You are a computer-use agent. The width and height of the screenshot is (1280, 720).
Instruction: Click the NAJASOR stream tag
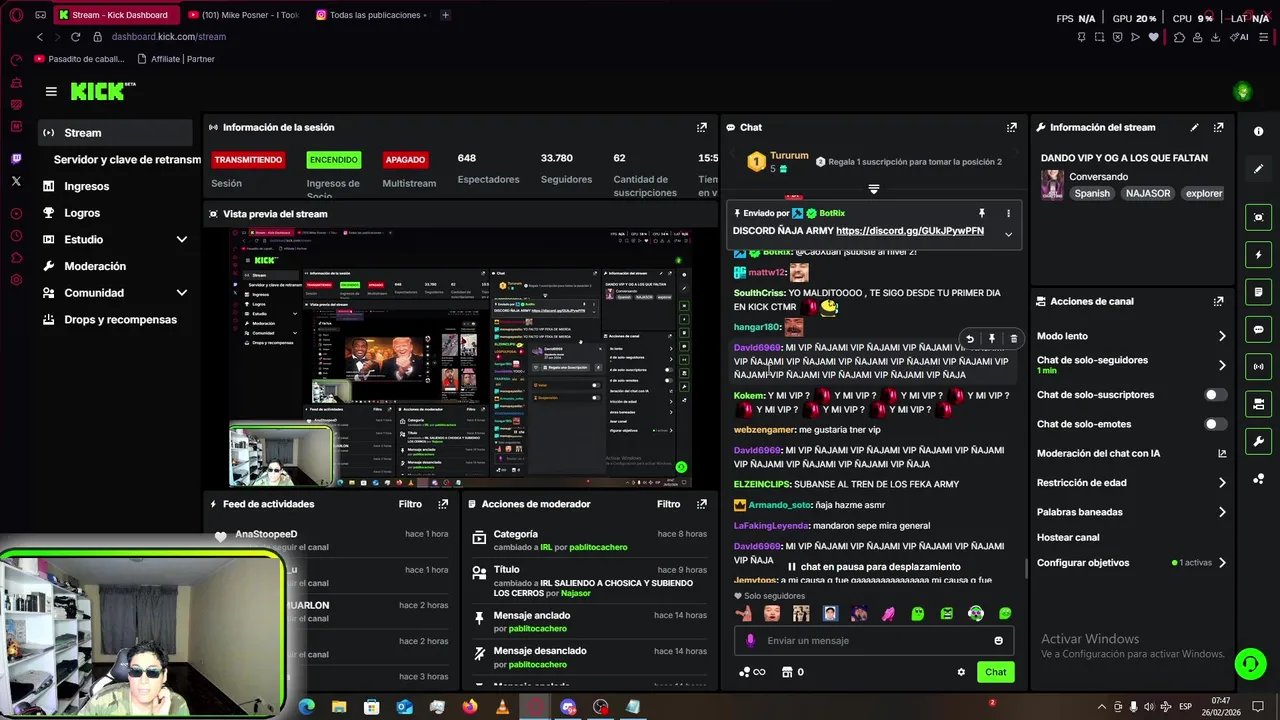tap(1147, 194)
